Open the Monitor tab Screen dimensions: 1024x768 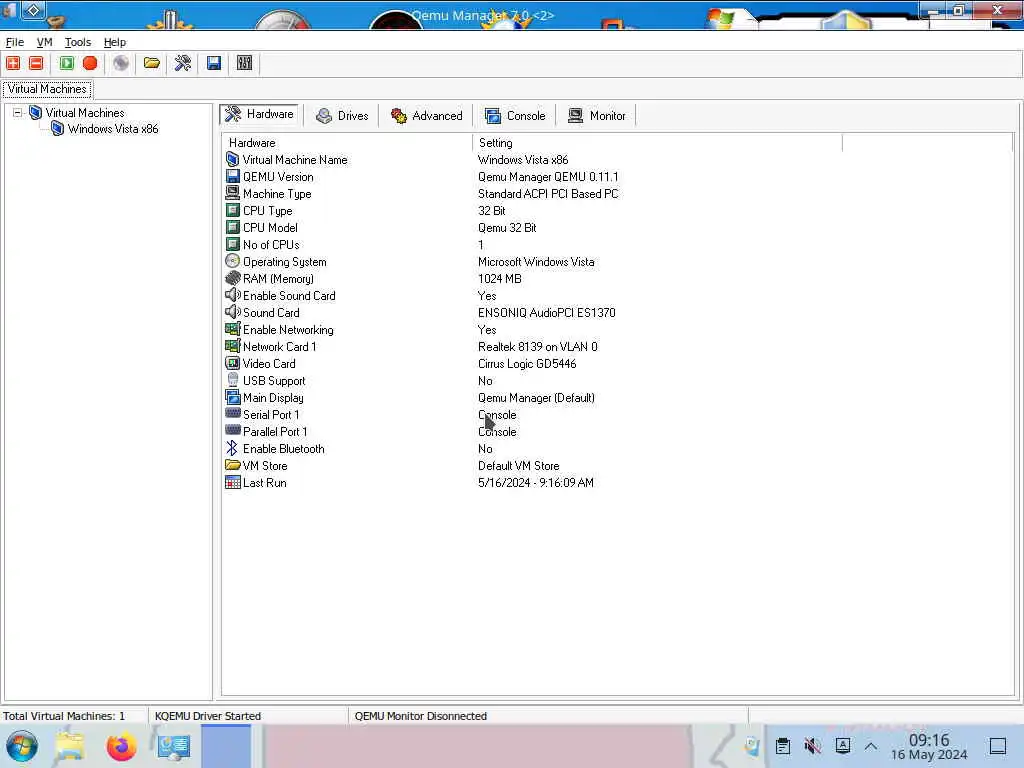coord(597,116)
